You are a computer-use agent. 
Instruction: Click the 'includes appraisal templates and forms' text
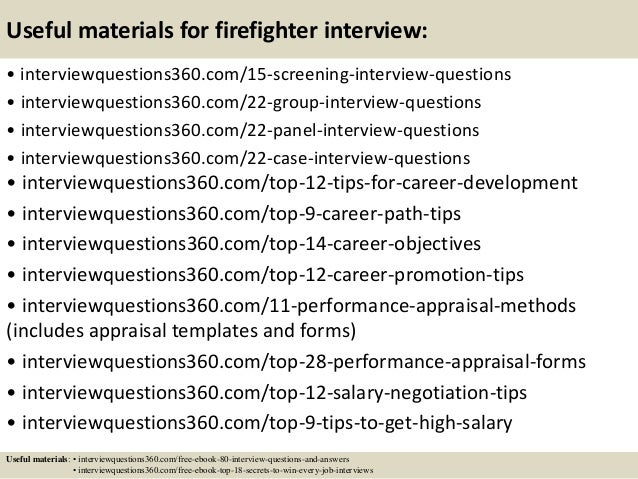pyautogui.click(x=181, y=331)
